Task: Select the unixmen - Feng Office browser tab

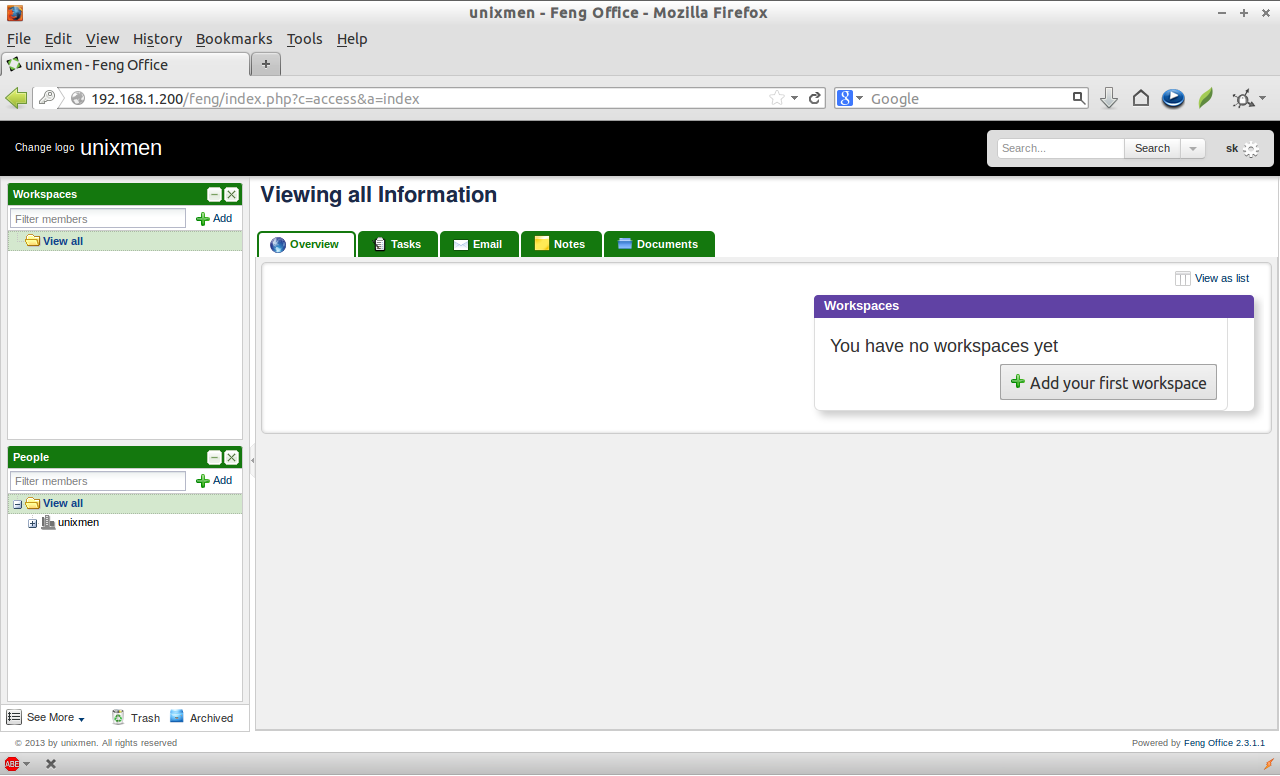Action: [x=125, y=64]
